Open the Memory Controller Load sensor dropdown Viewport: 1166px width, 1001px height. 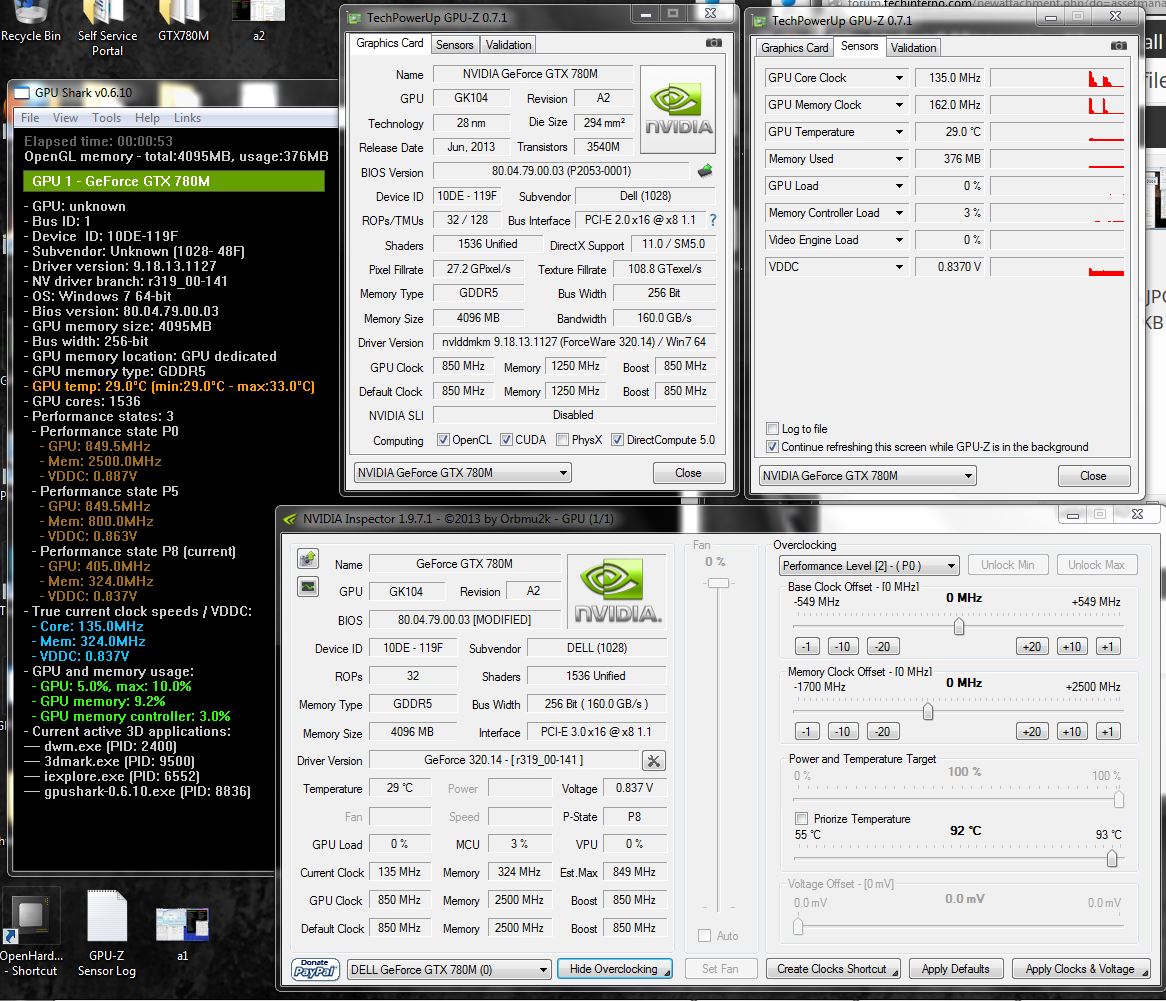[x=899, y=213]
